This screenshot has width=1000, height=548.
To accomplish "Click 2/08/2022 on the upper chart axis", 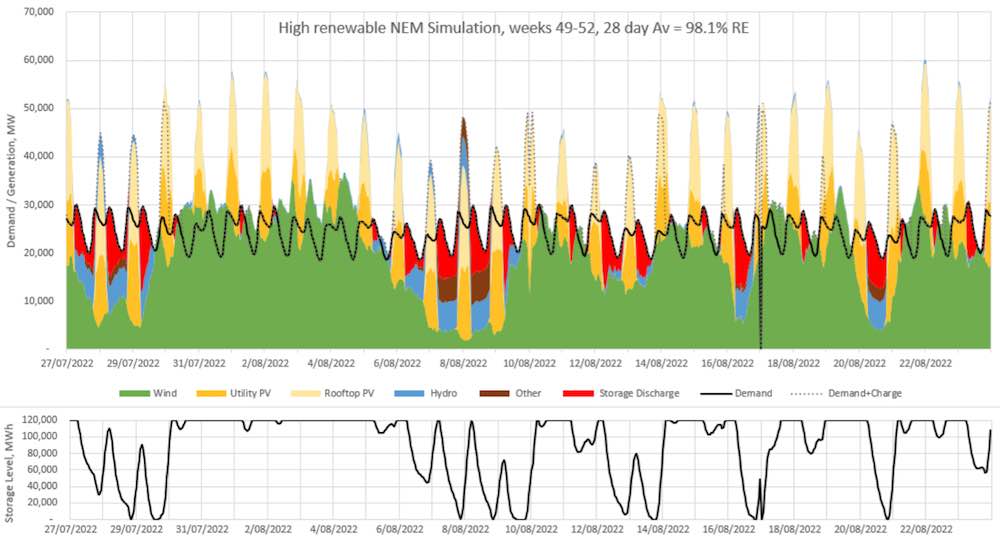I will 265,363.
